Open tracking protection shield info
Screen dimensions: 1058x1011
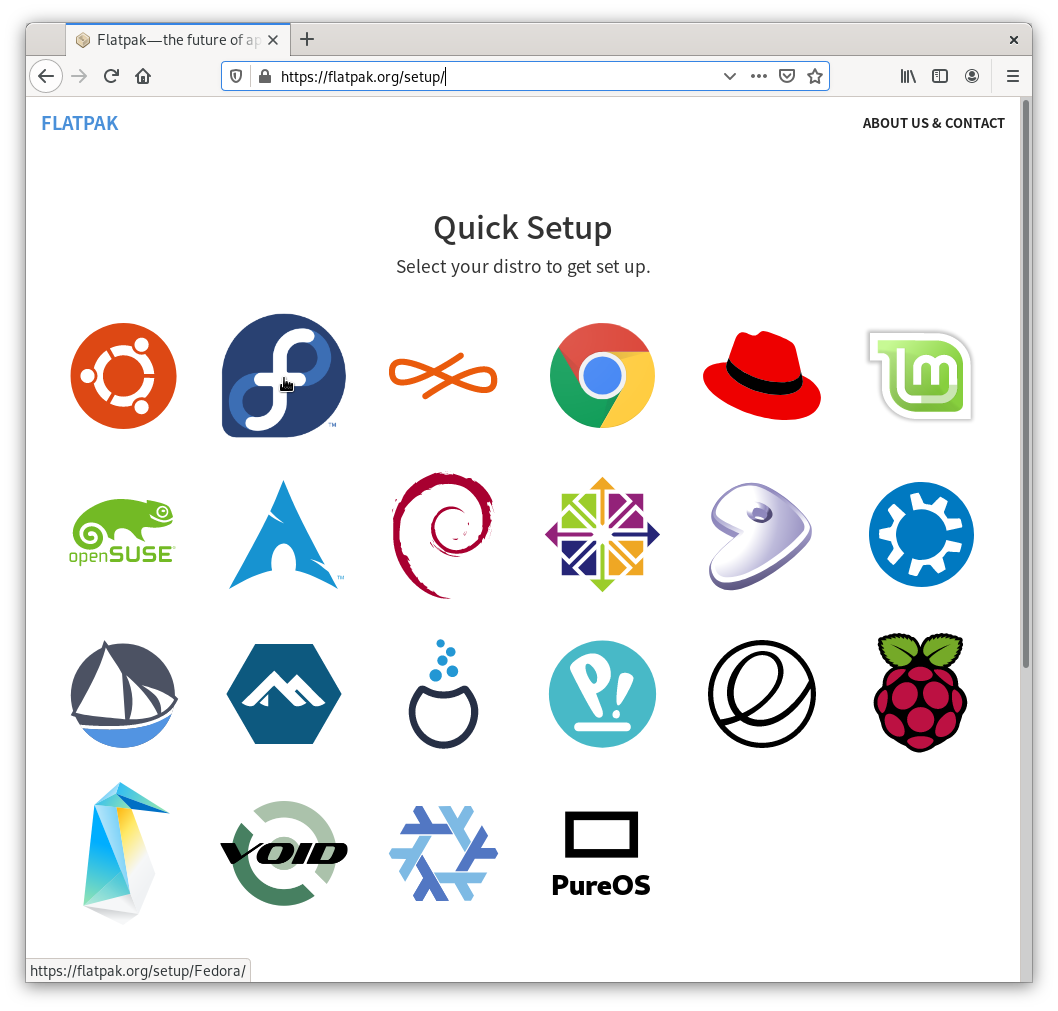[235, 76]
